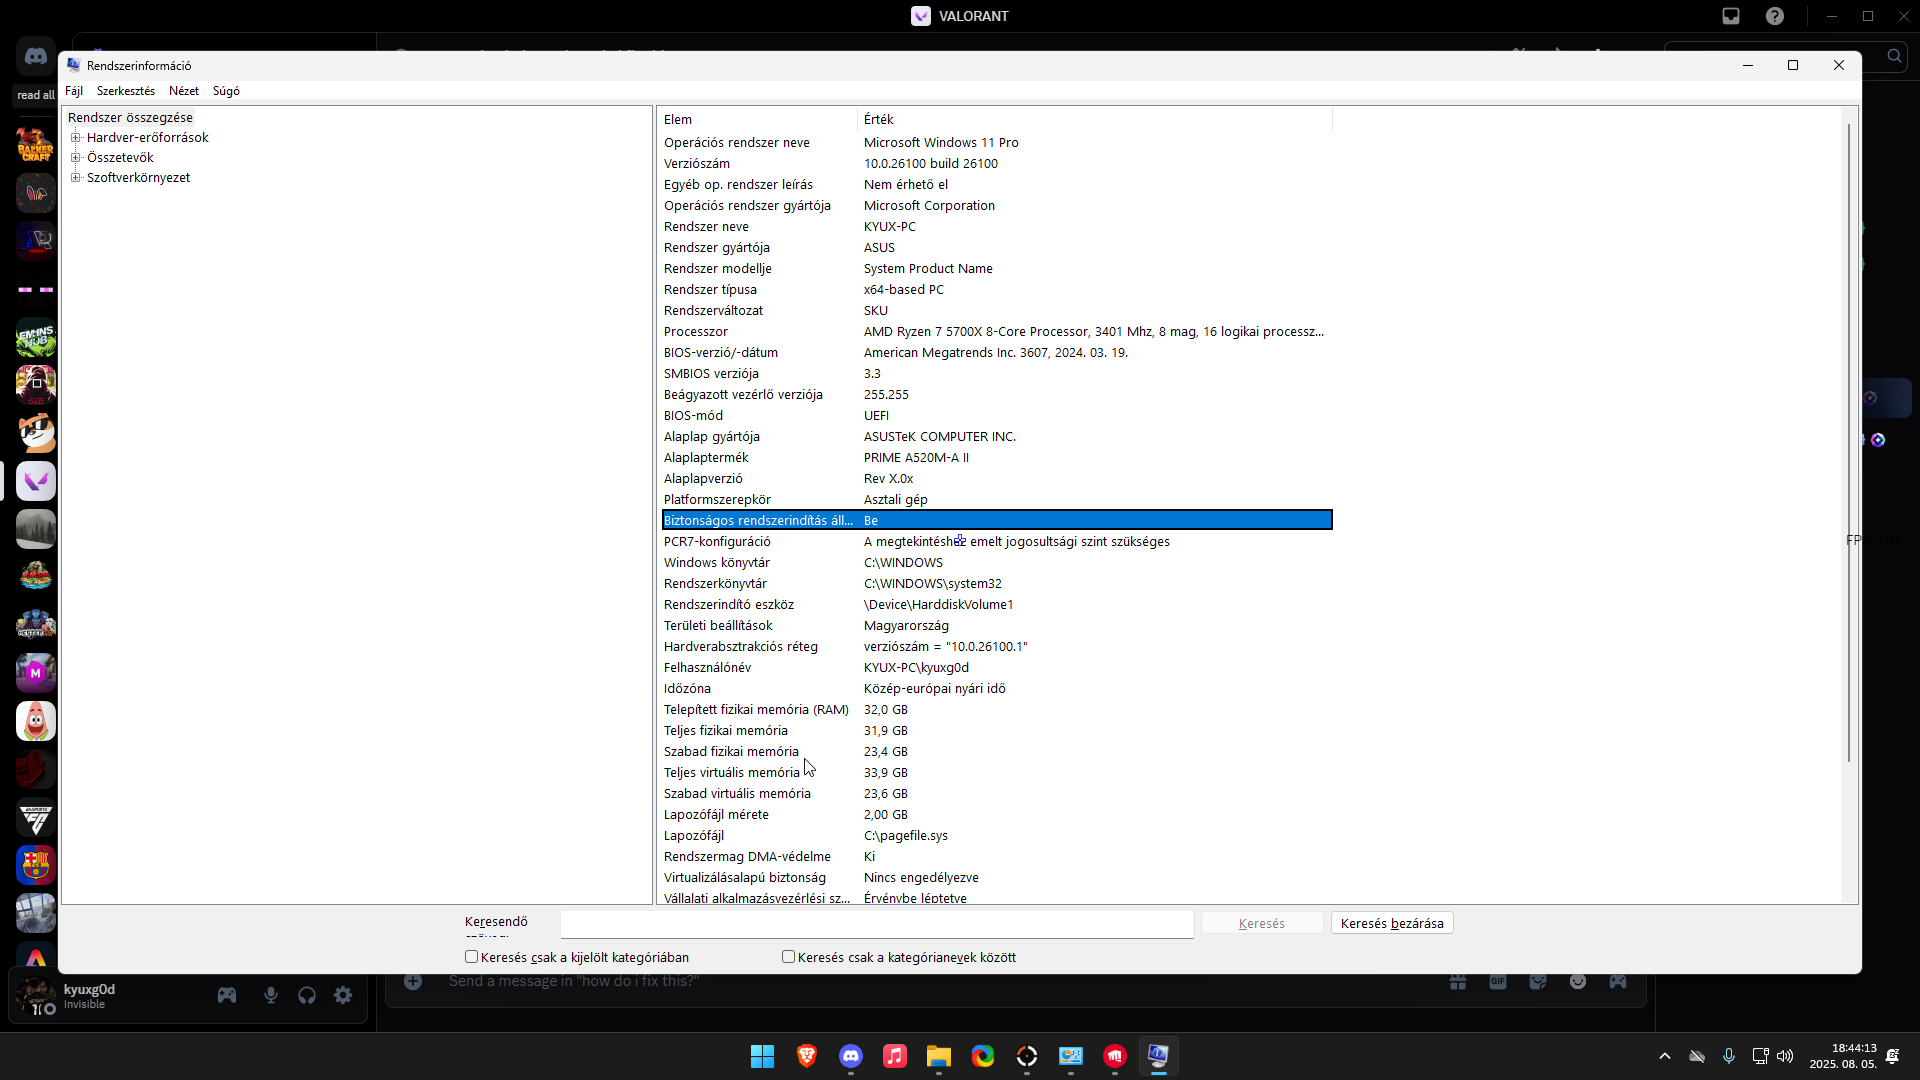Open the FC Barcelona crest server
The image size is (1920, 1080).
tap(36, 865)
